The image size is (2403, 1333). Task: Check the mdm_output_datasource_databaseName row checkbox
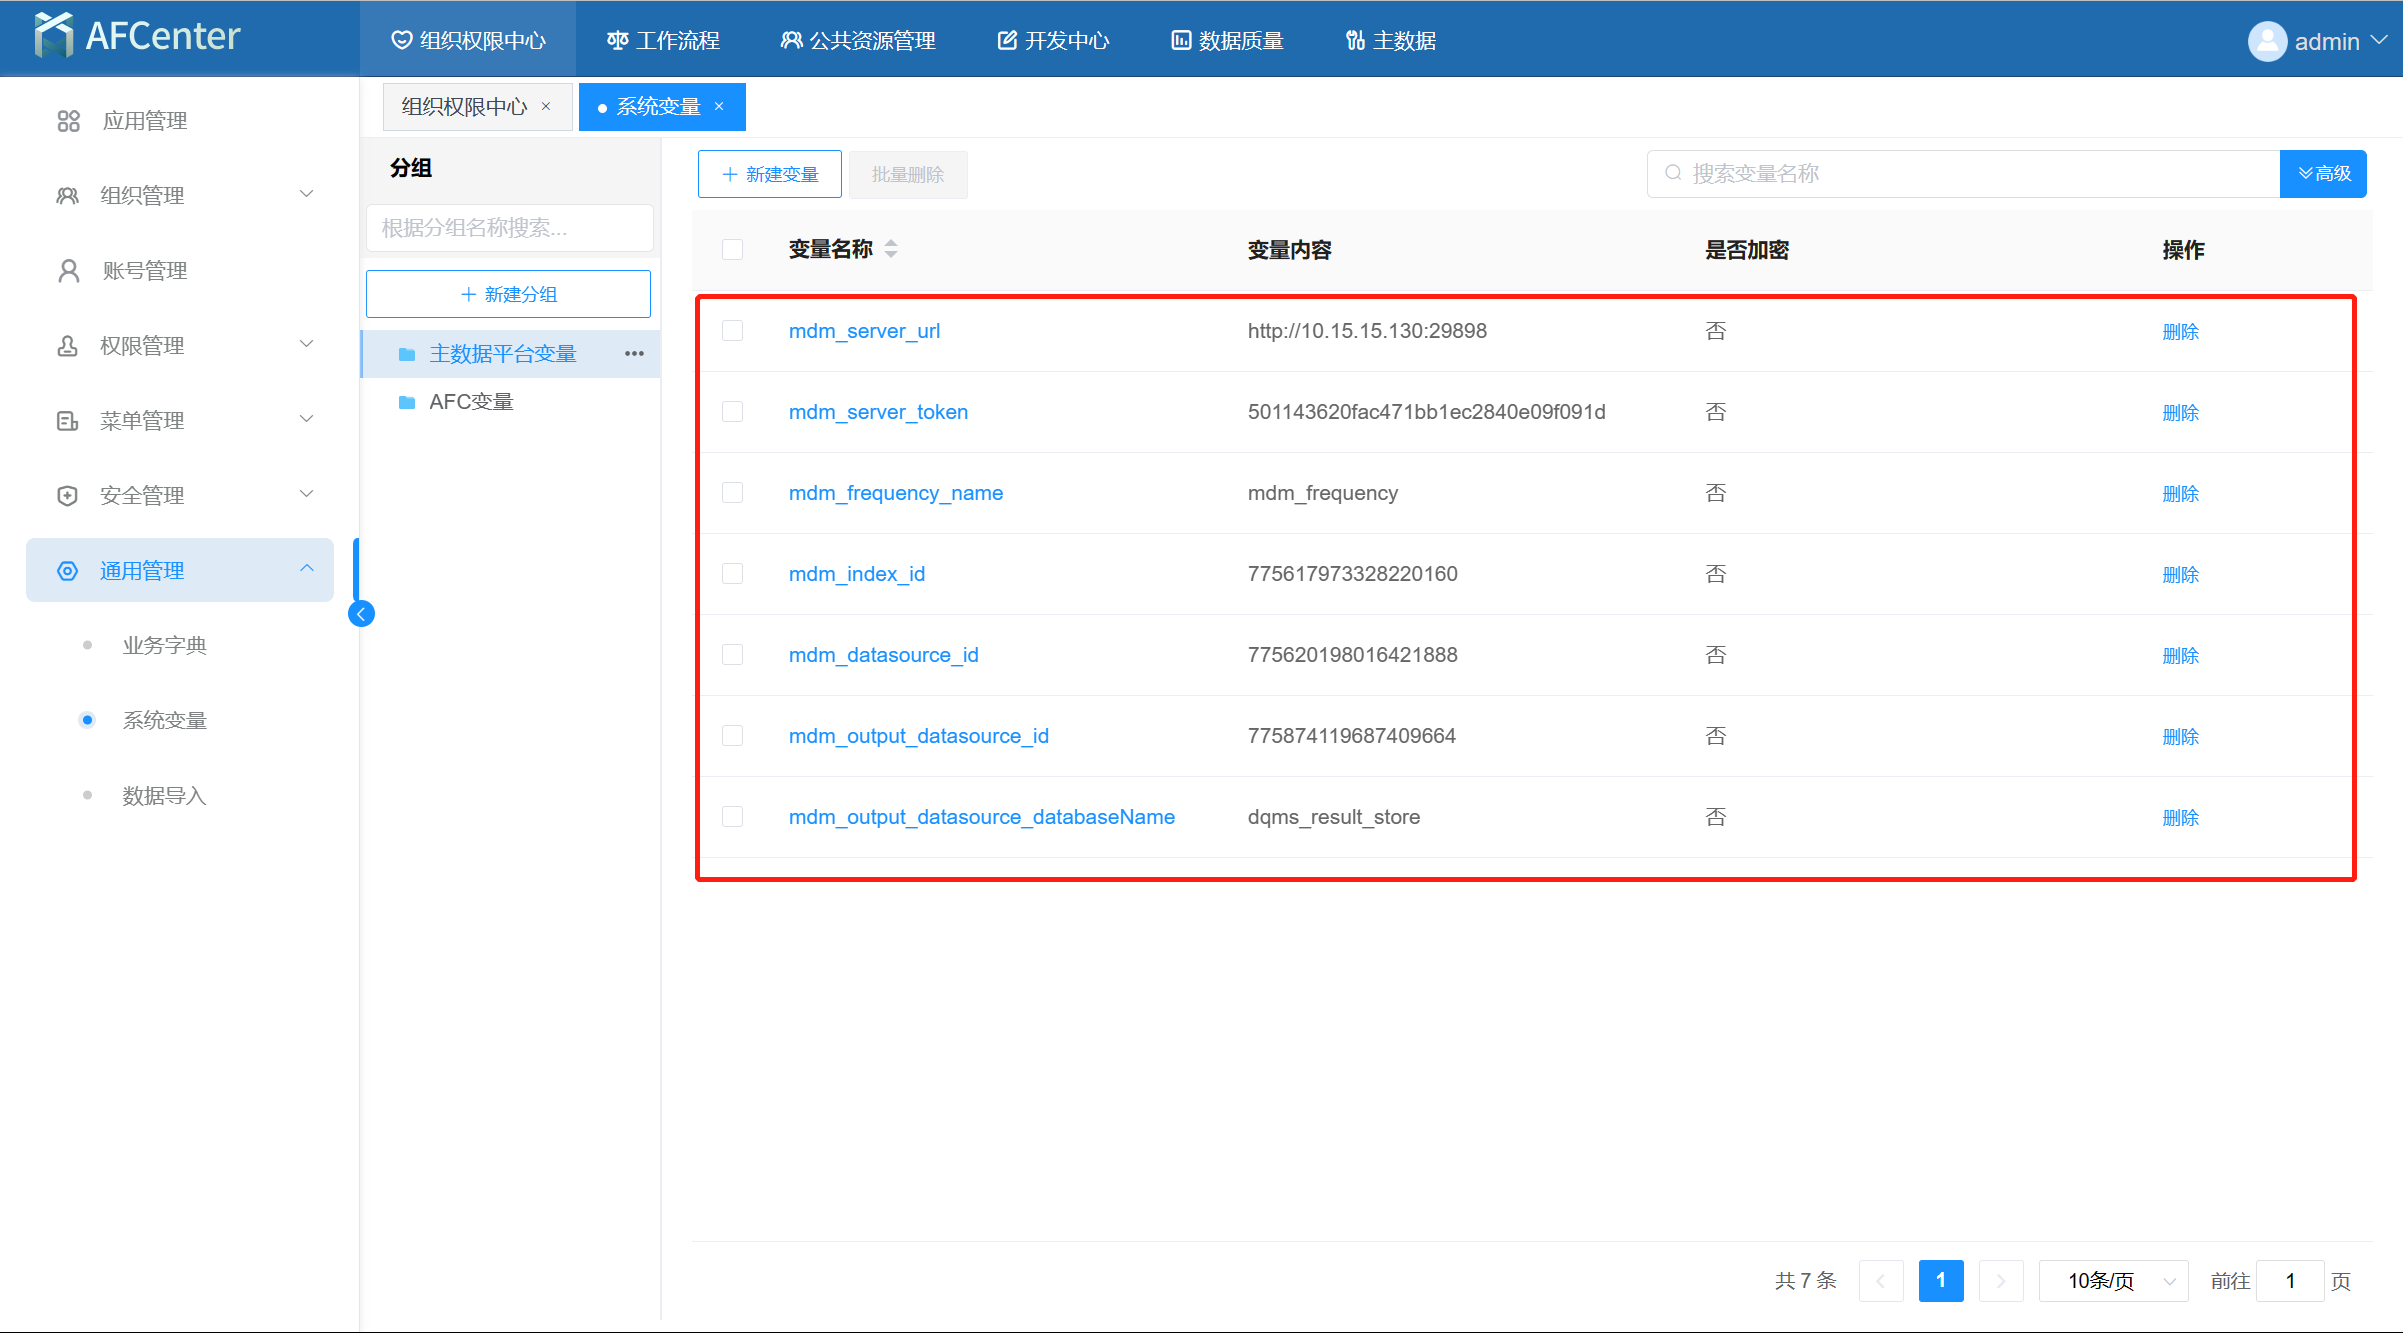(x=733, y=817)
